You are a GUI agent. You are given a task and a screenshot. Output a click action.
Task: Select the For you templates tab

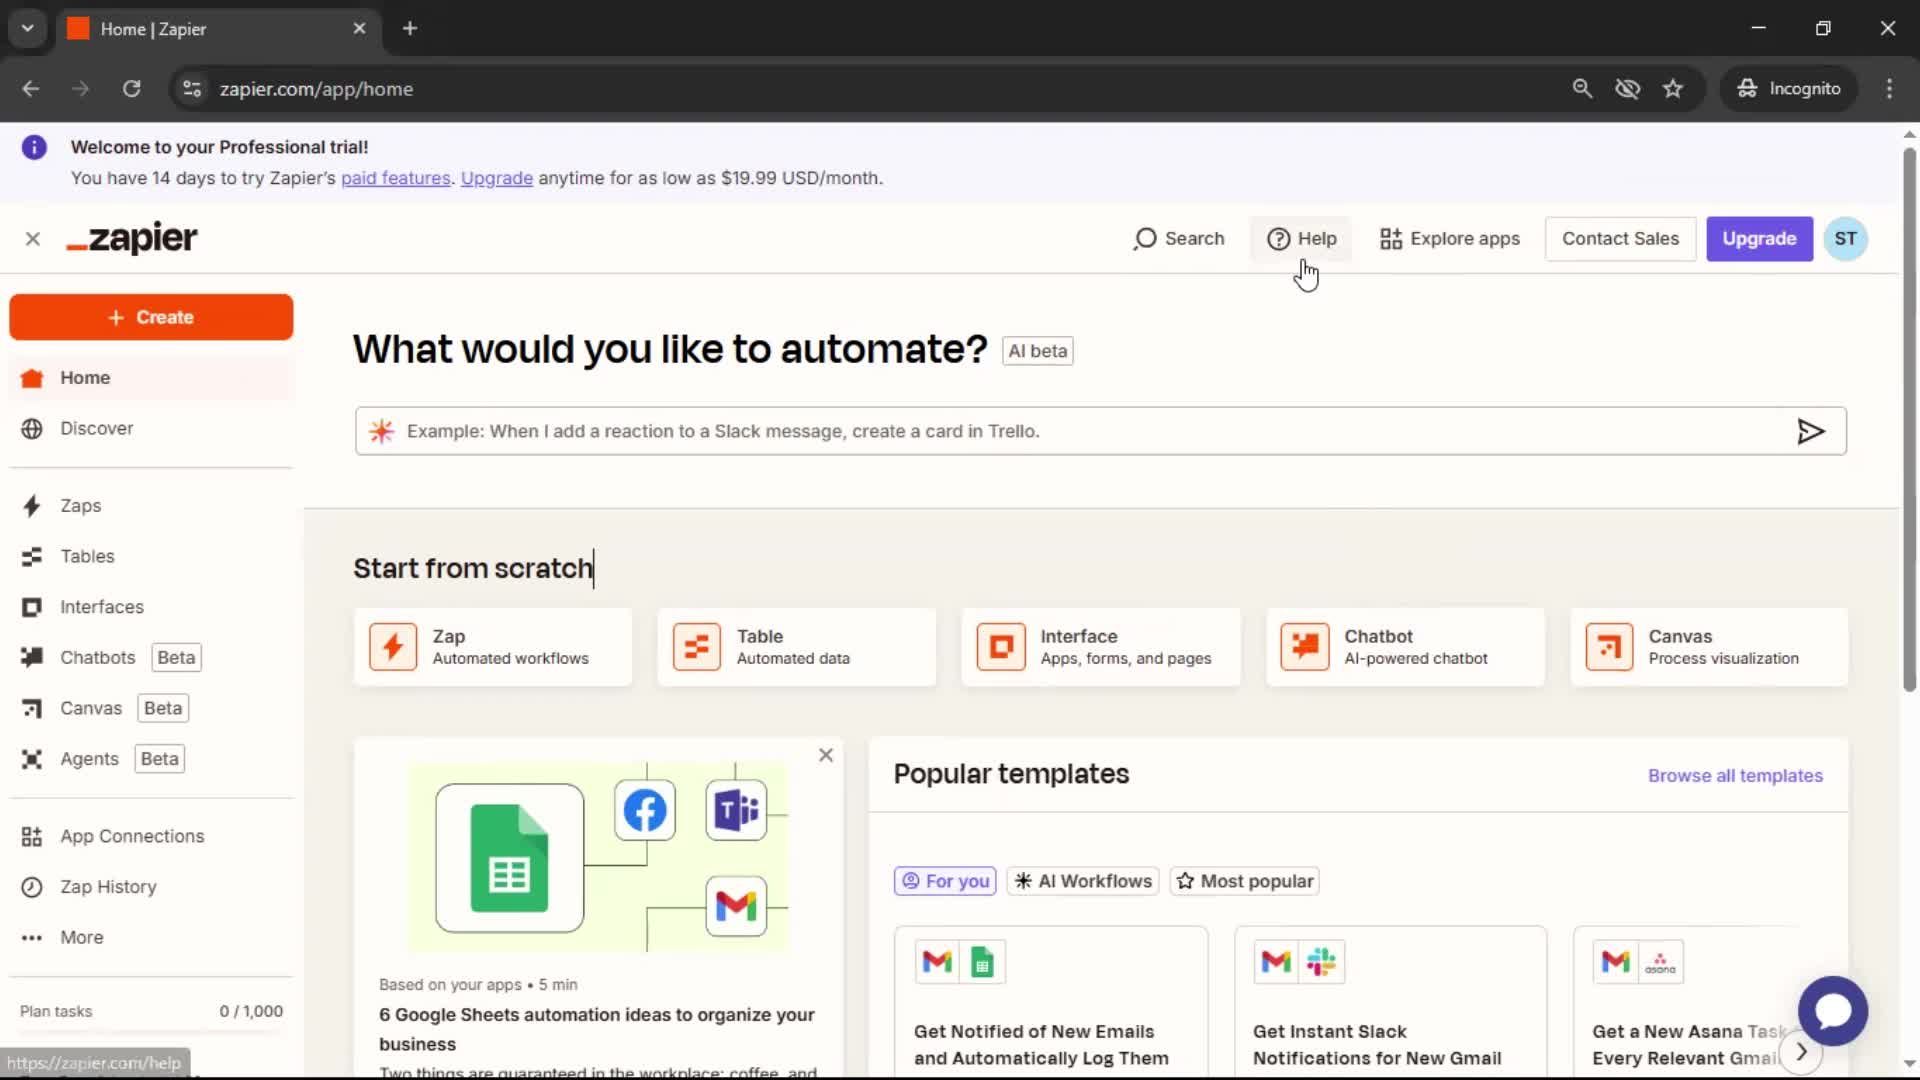point(945,881)
